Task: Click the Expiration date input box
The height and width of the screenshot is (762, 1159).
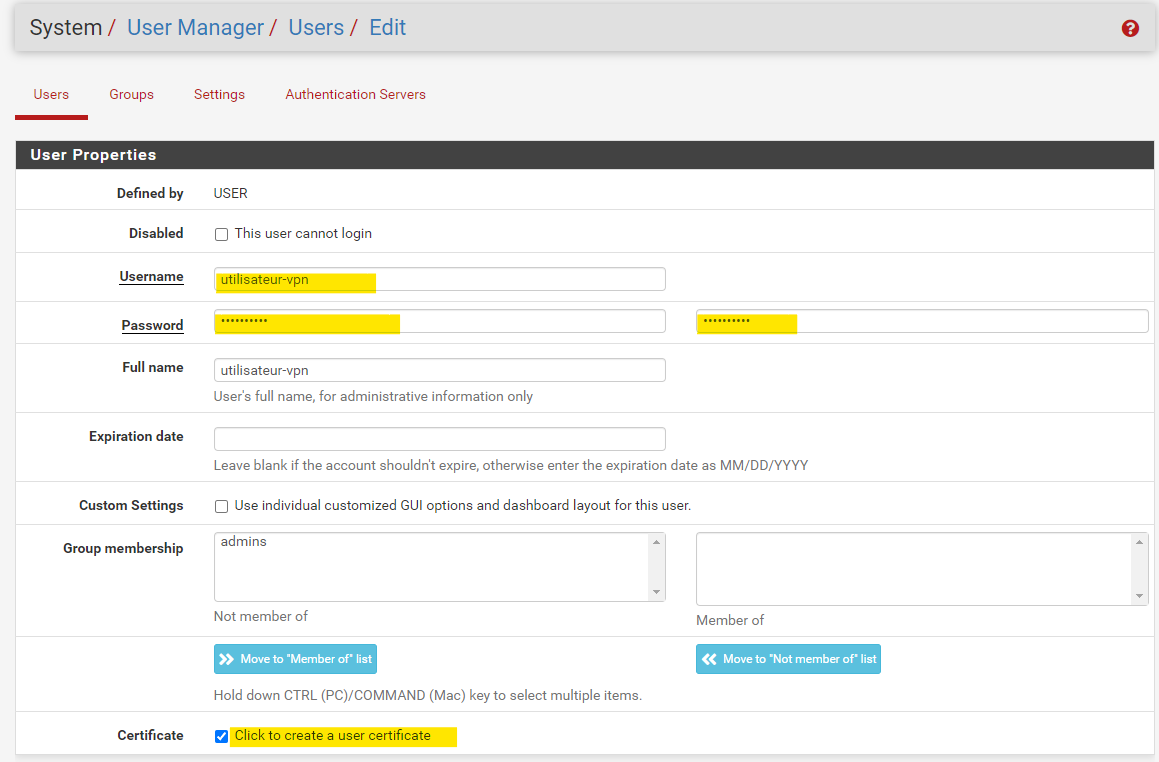Action: [x=439, y=439]
